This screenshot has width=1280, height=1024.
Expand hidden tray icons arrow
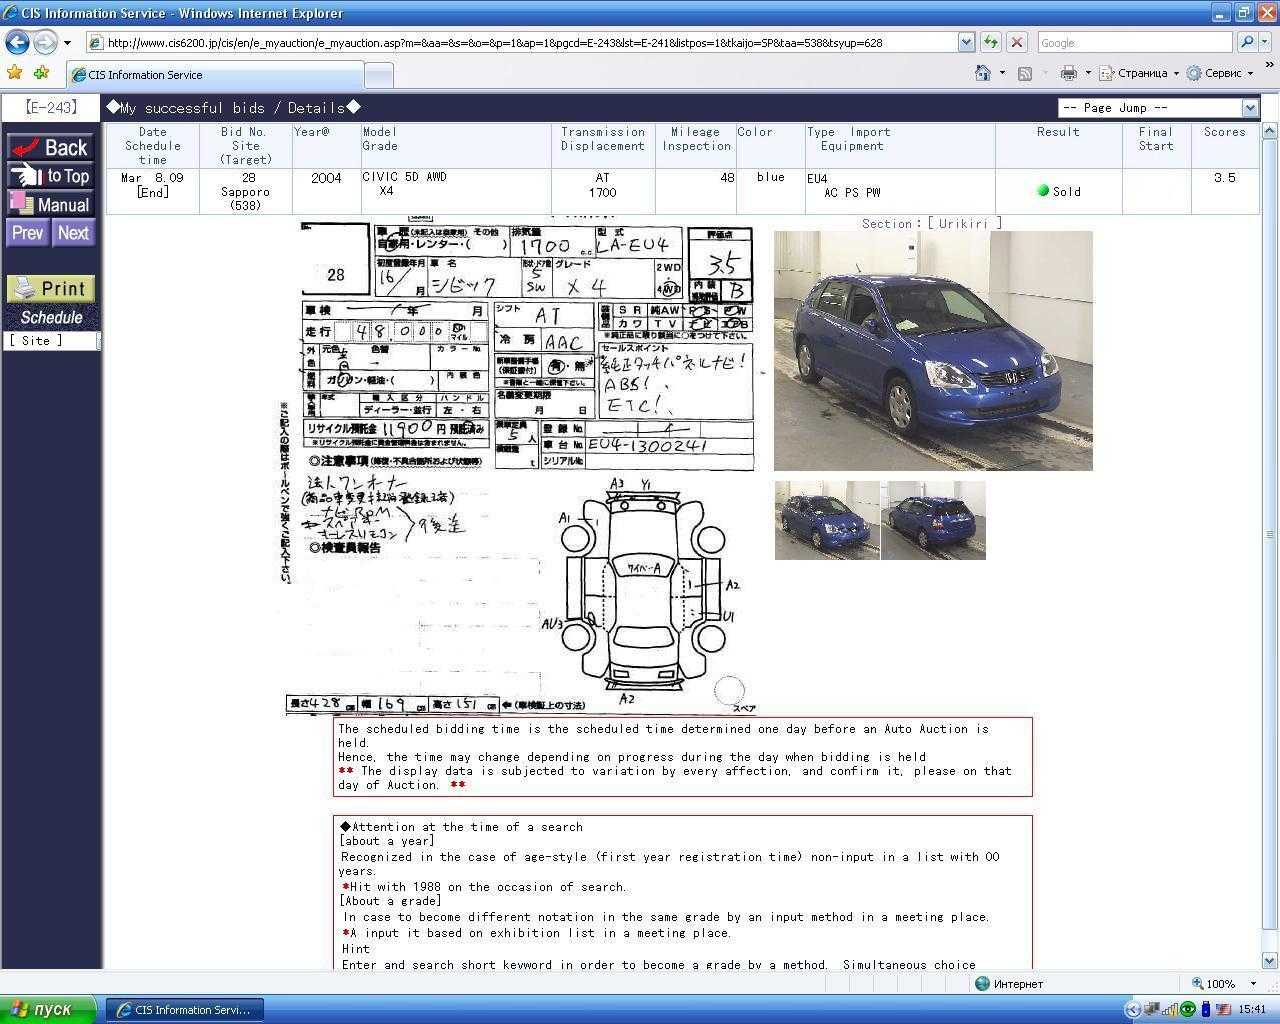point(1132,1010)
